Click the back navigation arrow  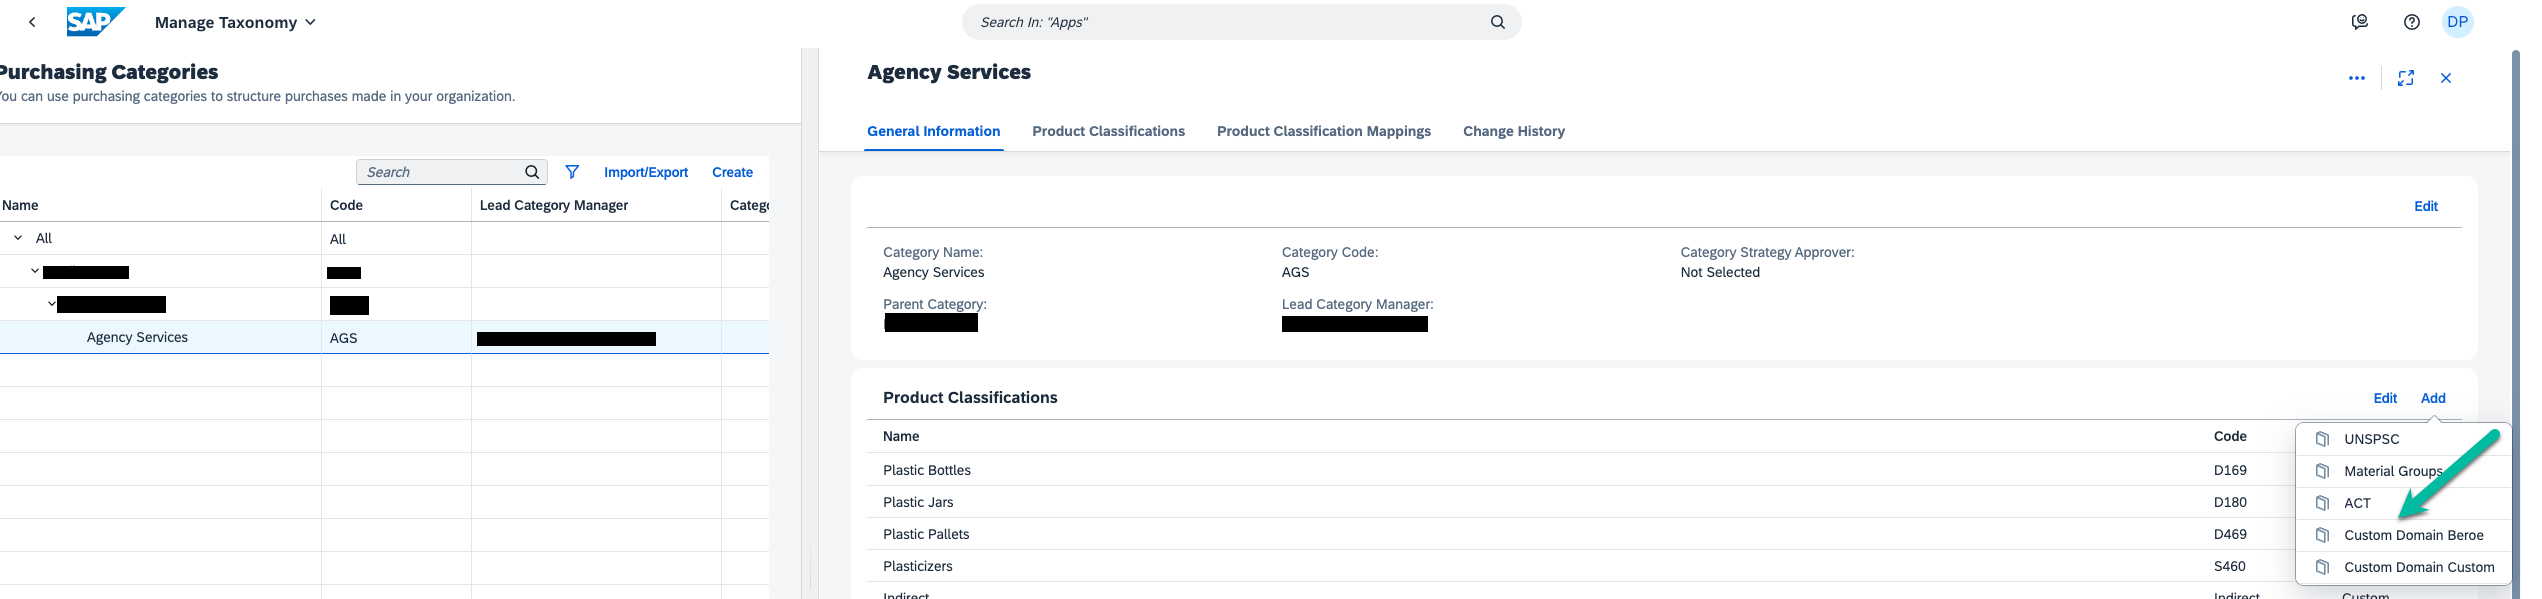click(32, 22)
